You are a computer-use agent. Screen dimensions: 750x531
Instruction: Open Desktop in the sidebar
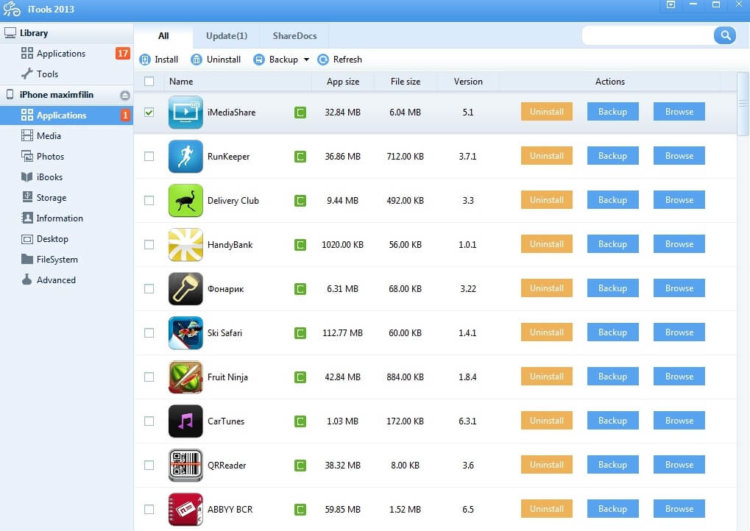66,239
